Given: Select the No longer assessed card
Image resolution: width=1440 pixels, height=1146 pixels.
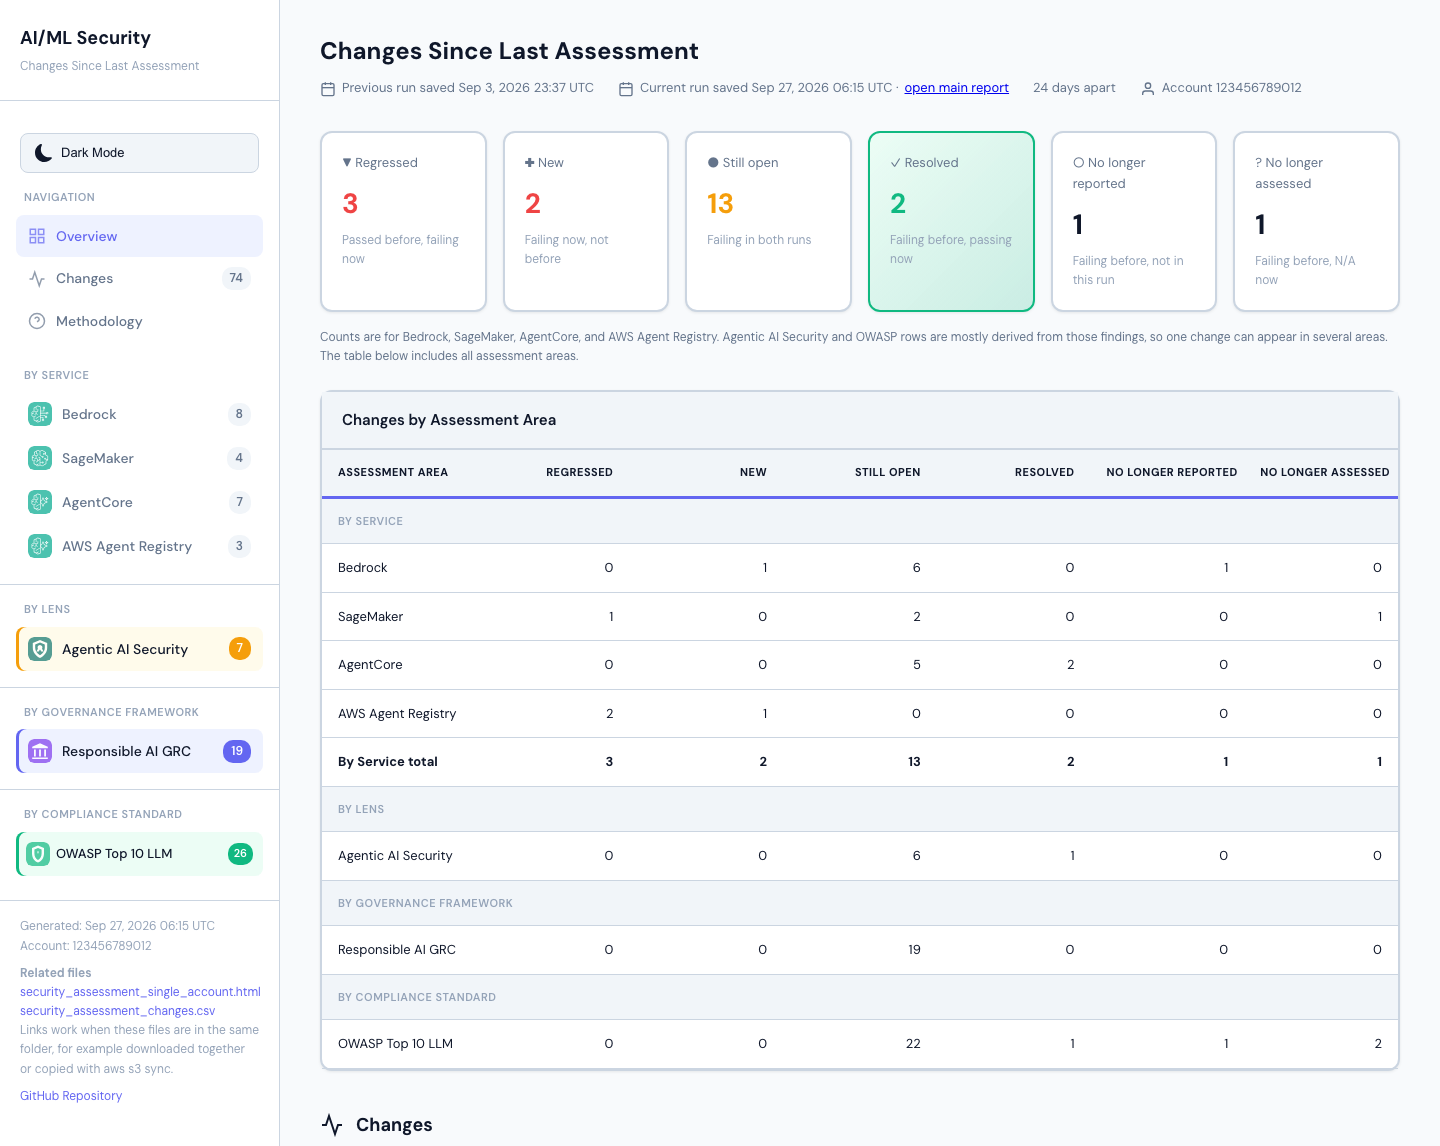Looking at the screenshot, I should 1316,222.
